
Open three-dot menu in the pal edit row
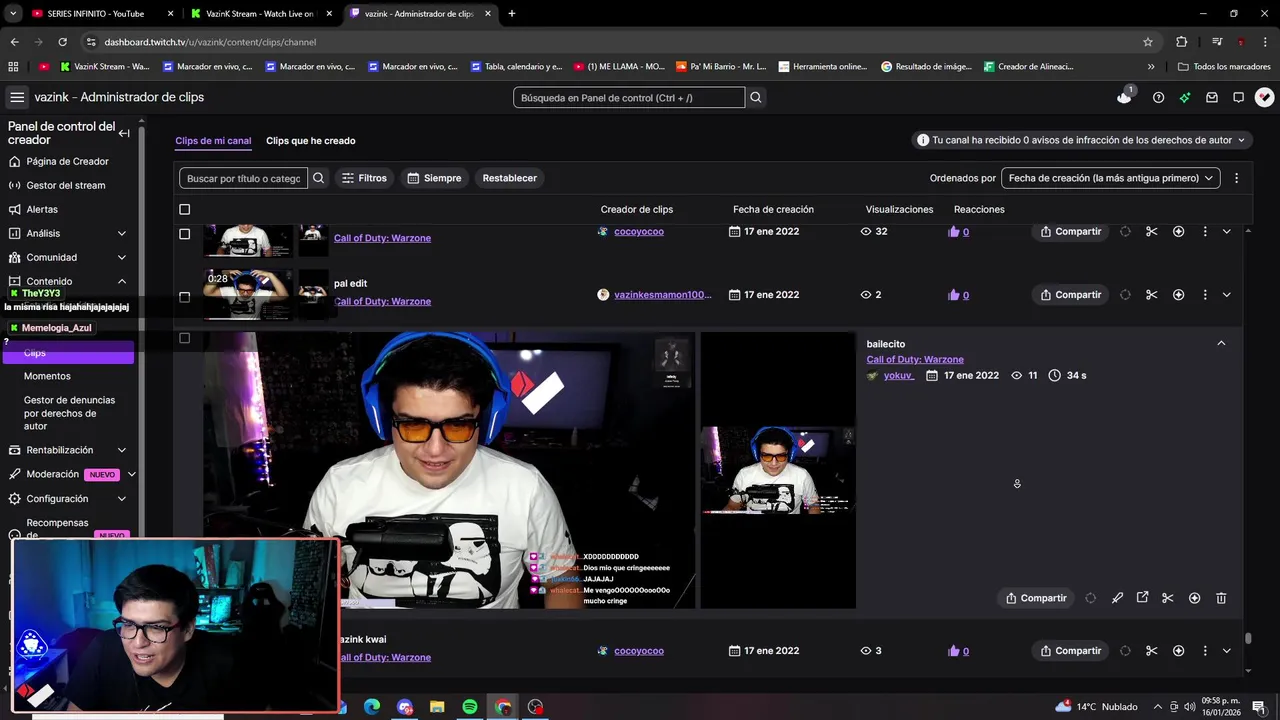click(1205, 295)
